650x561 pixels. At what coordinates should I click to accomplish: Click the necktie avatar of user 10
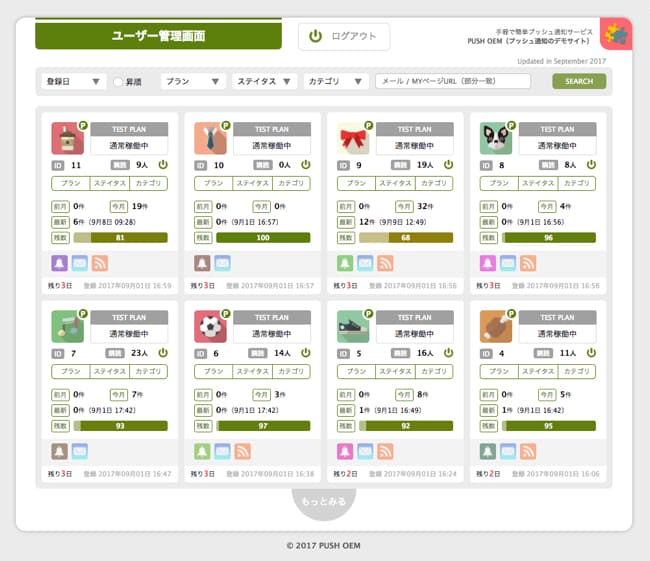point(210,138)
